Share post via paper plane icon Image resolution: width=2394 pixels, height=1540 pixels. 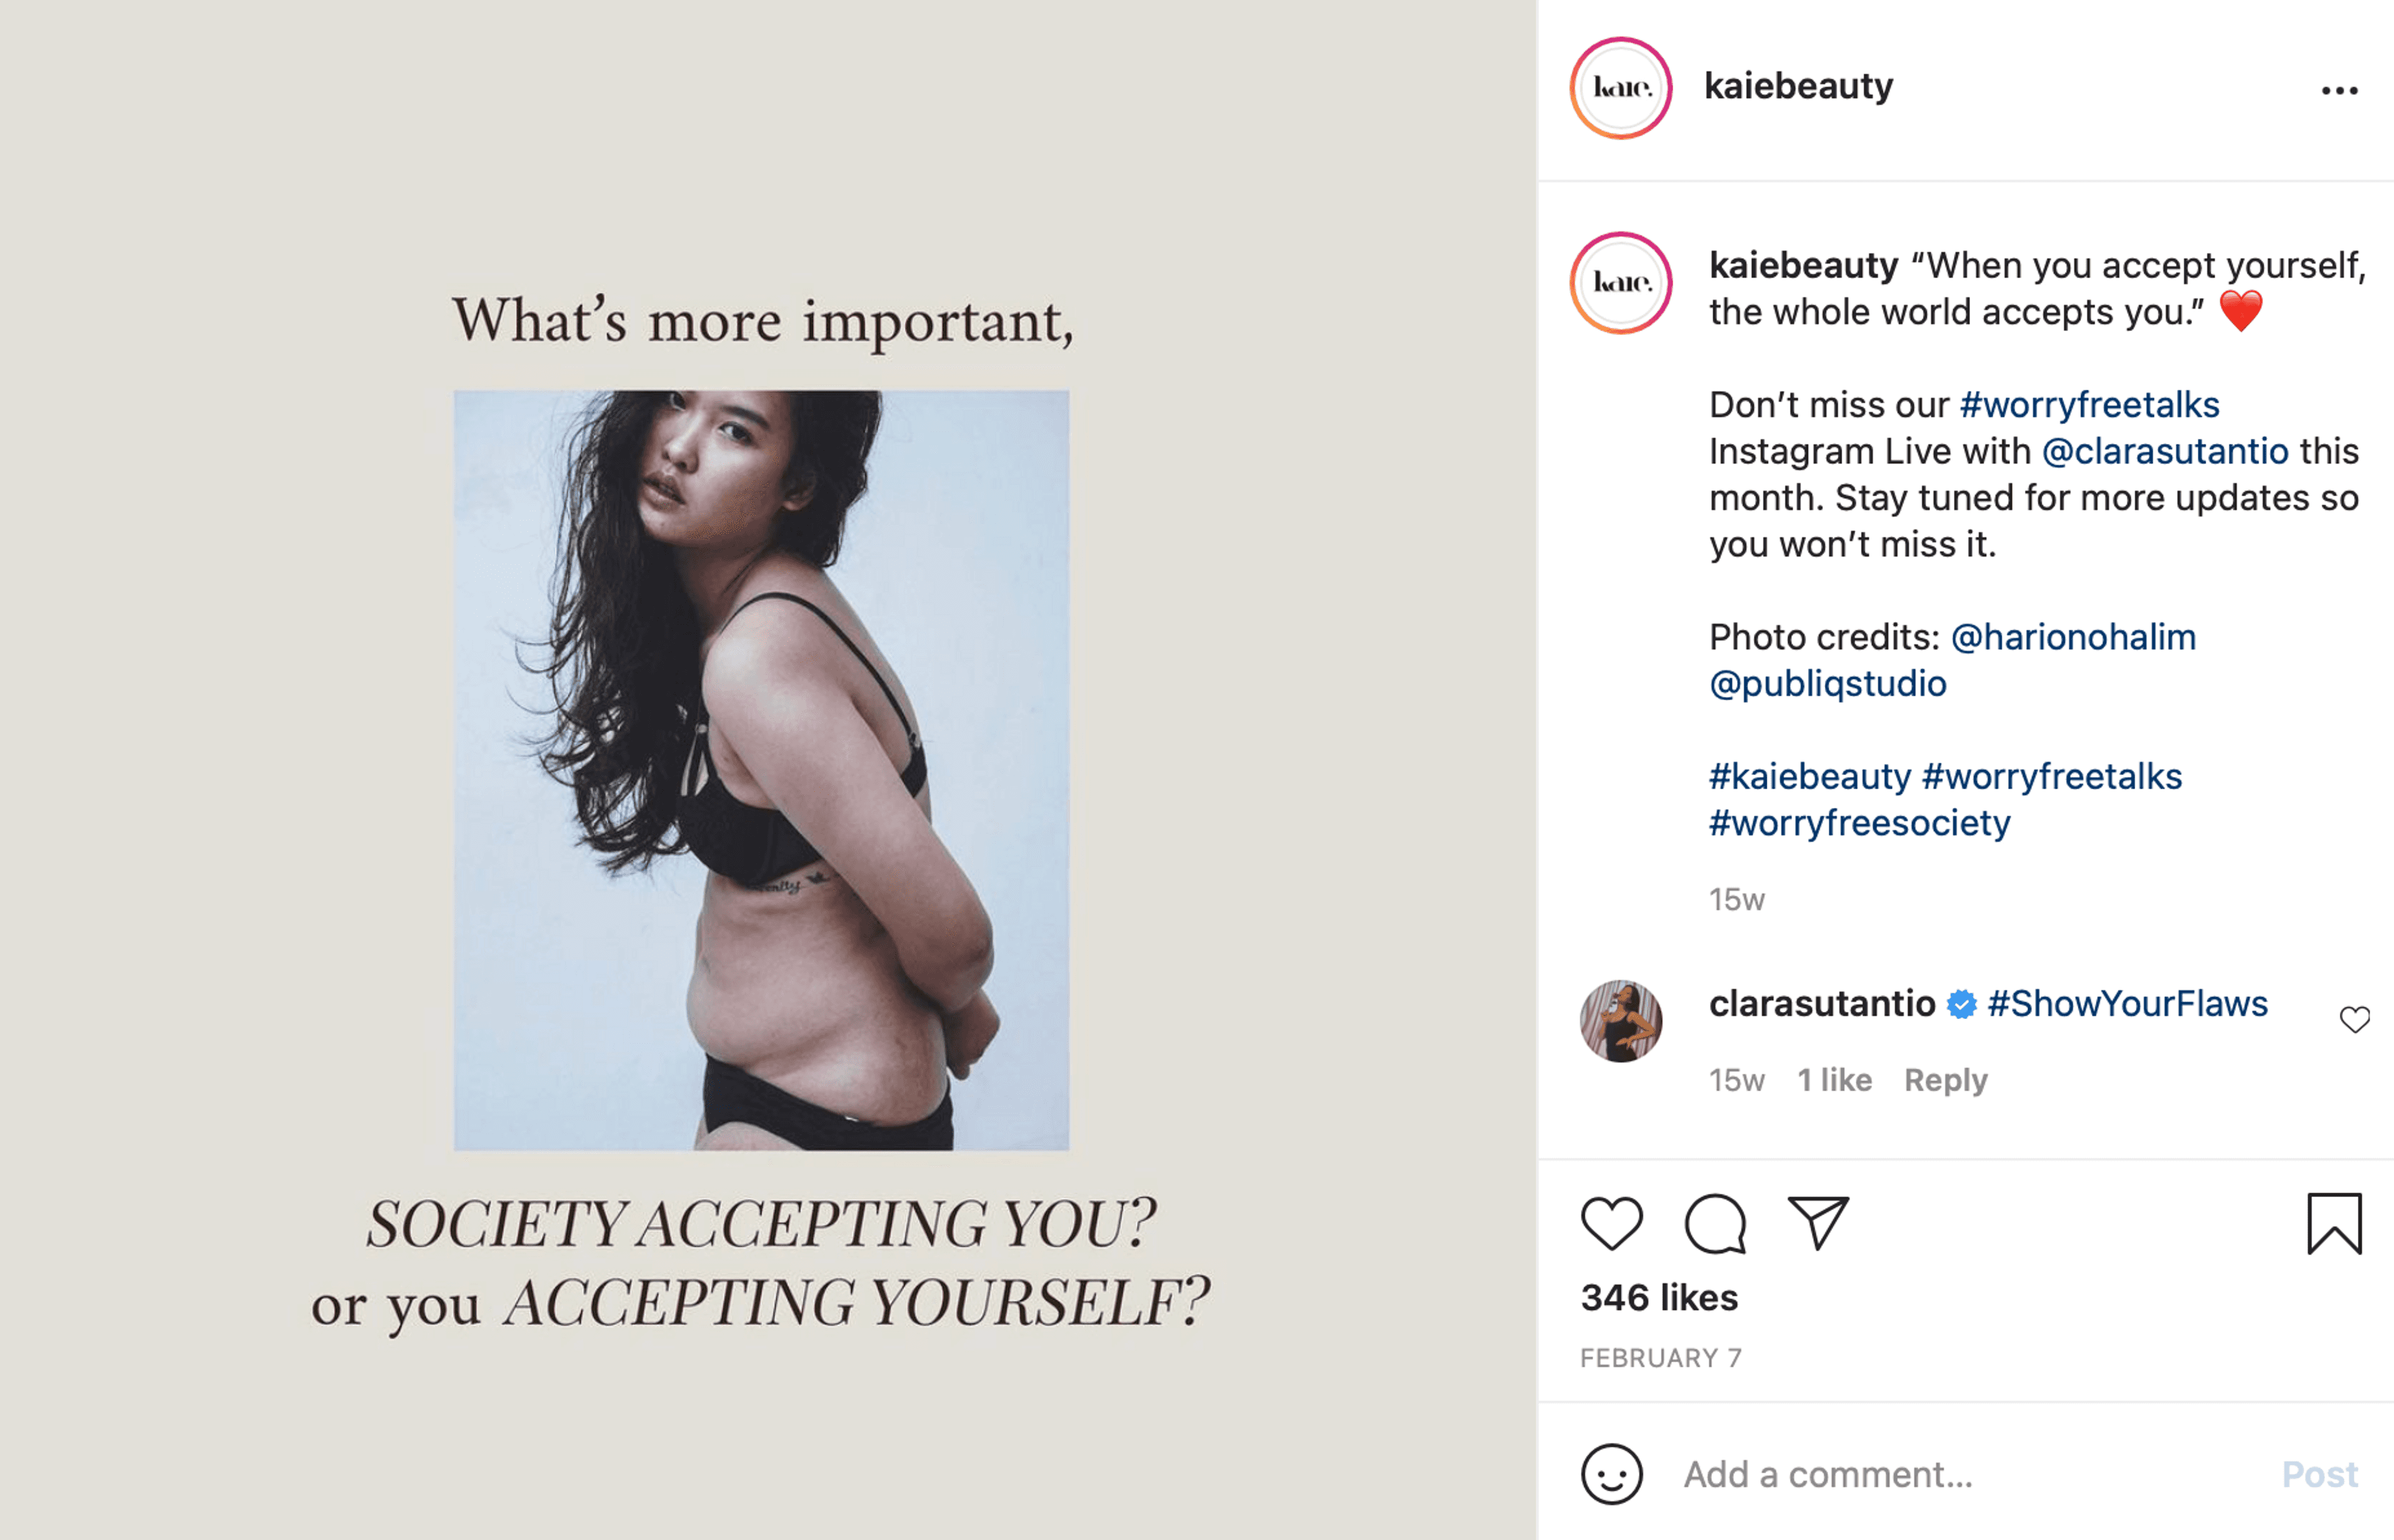(1818, 1222)
